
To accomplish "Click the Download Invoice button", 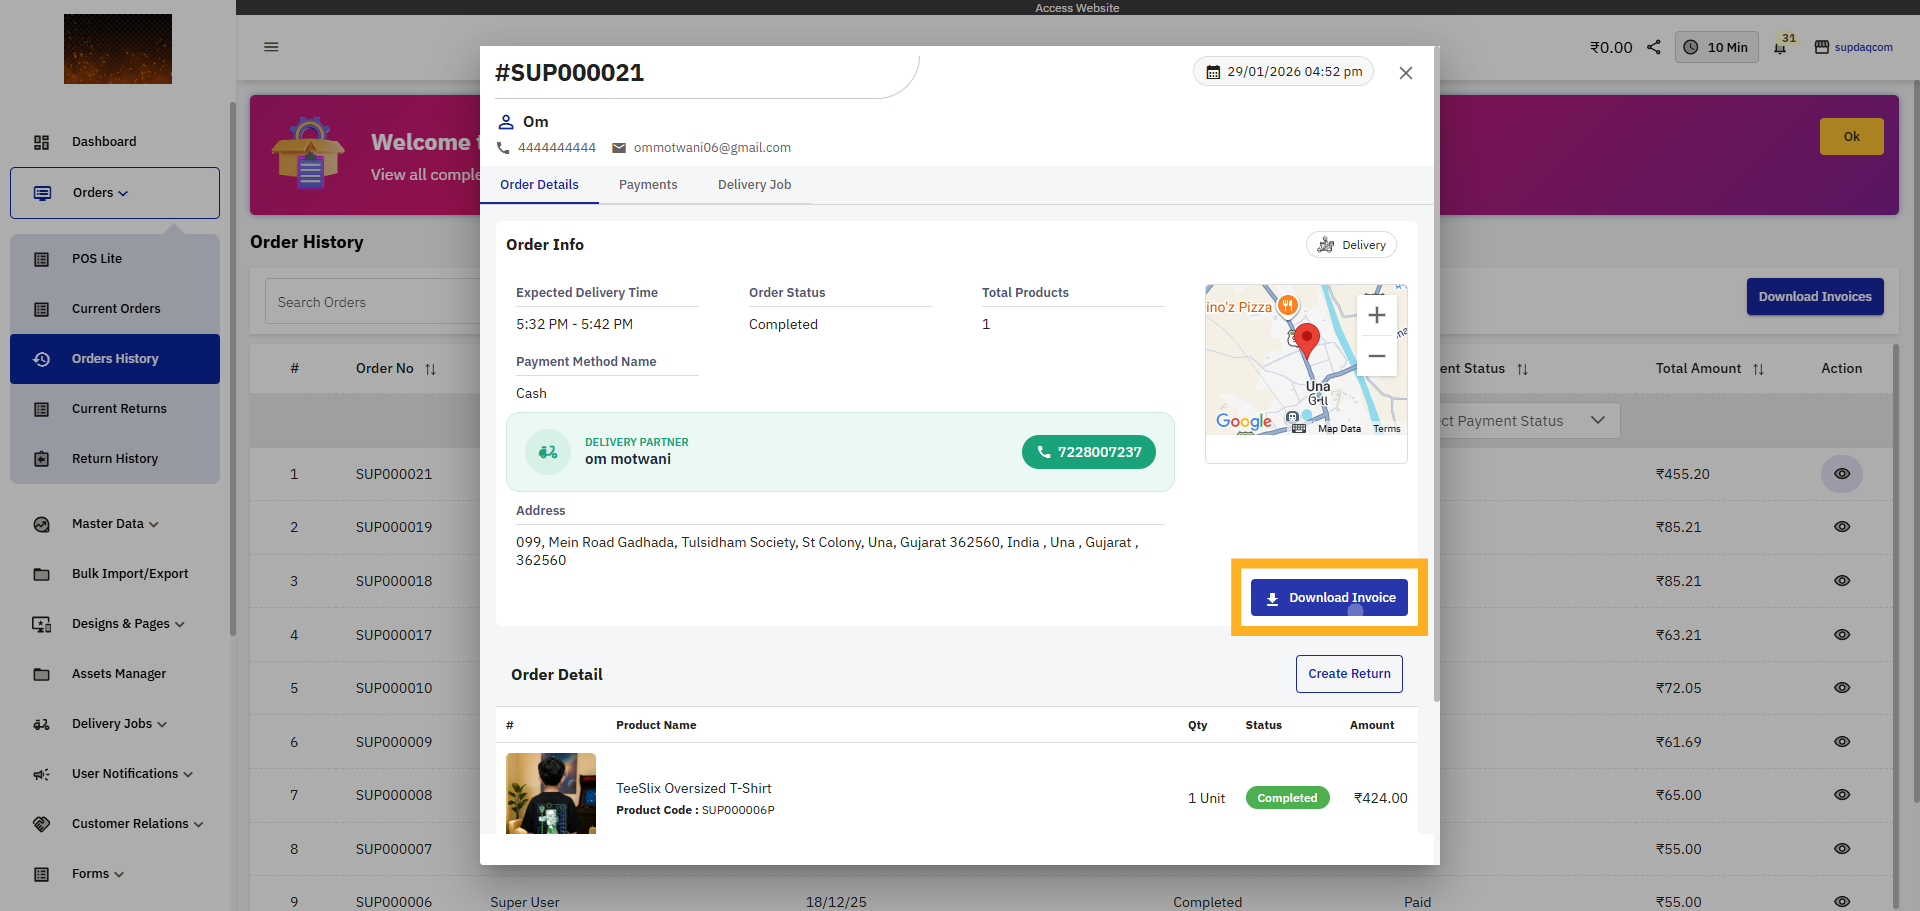I will 1328,597.
